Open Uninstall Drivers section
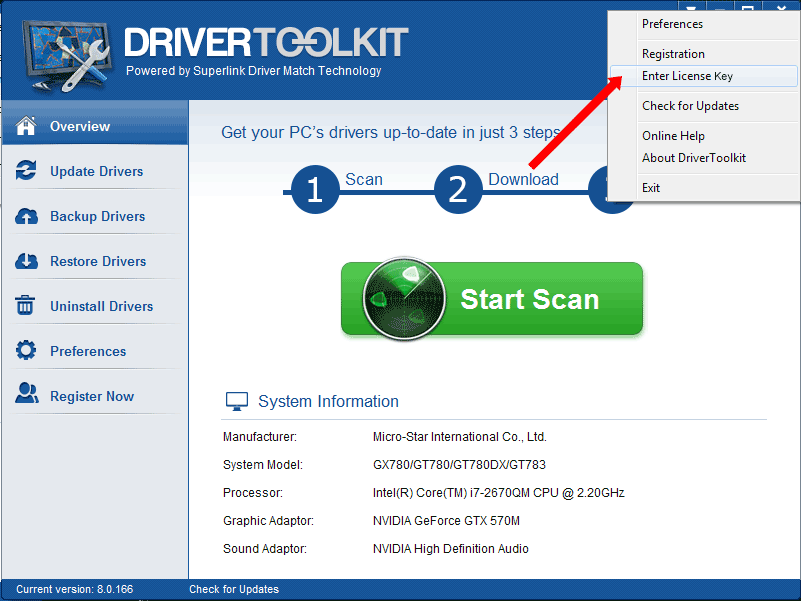This screenshot has height=601, width=801. (95, 306)
